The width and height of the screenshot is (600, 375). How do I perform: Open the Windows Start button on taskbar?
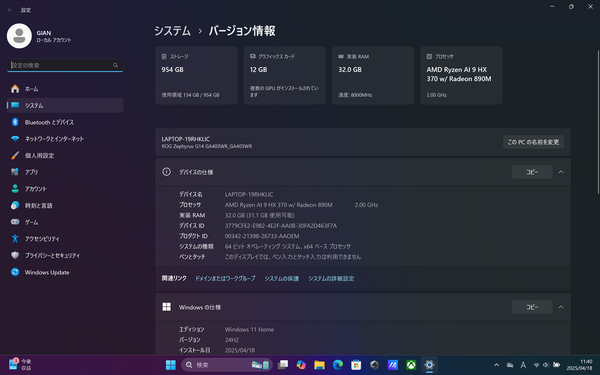[x=171, y=365]
